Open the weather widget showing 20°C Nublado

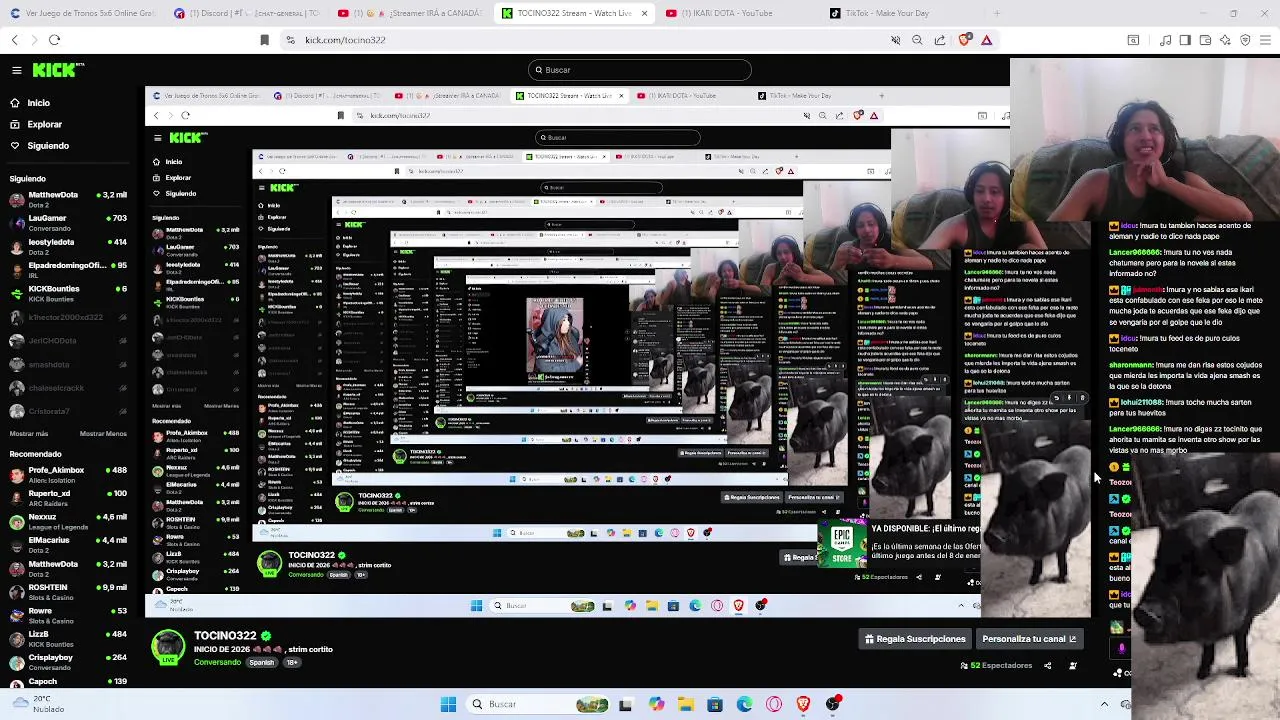(x=40, y=704)
